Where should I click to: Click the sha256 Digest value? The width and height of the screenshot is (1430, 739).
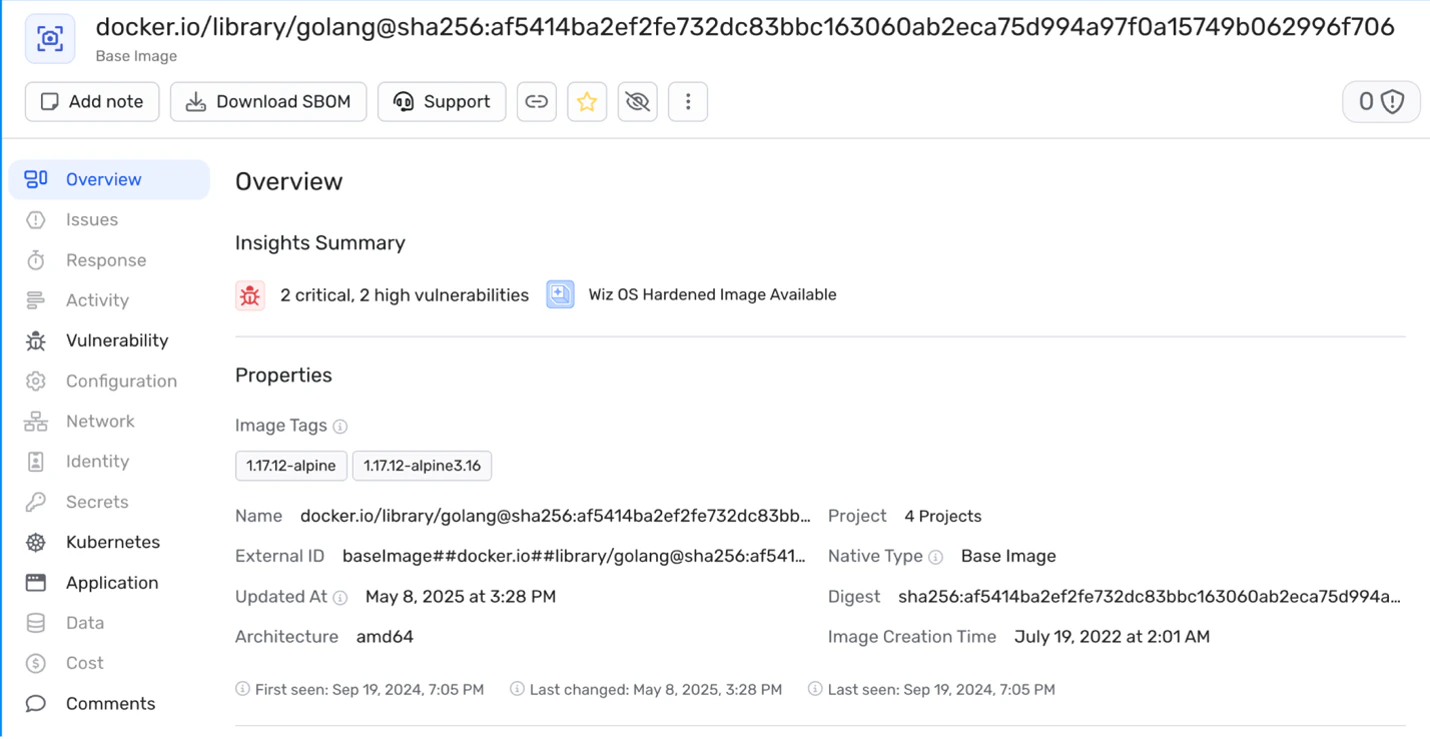1149,596
